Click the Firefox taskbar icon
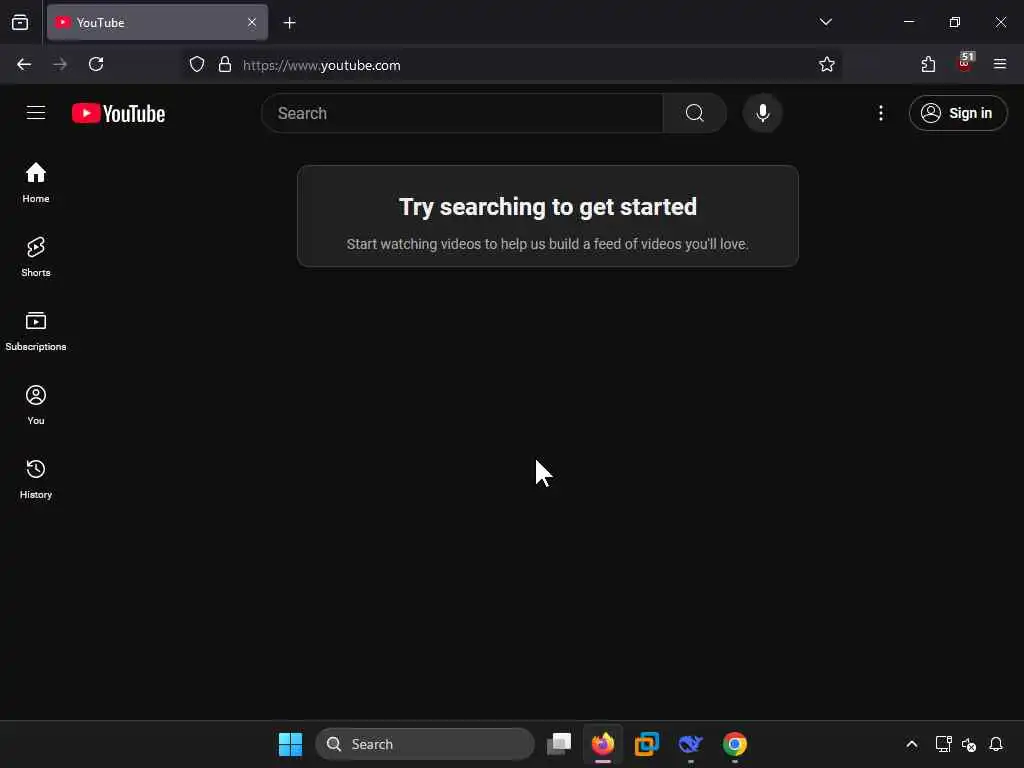The image size is (1024, 768). [x=603, y=744]
